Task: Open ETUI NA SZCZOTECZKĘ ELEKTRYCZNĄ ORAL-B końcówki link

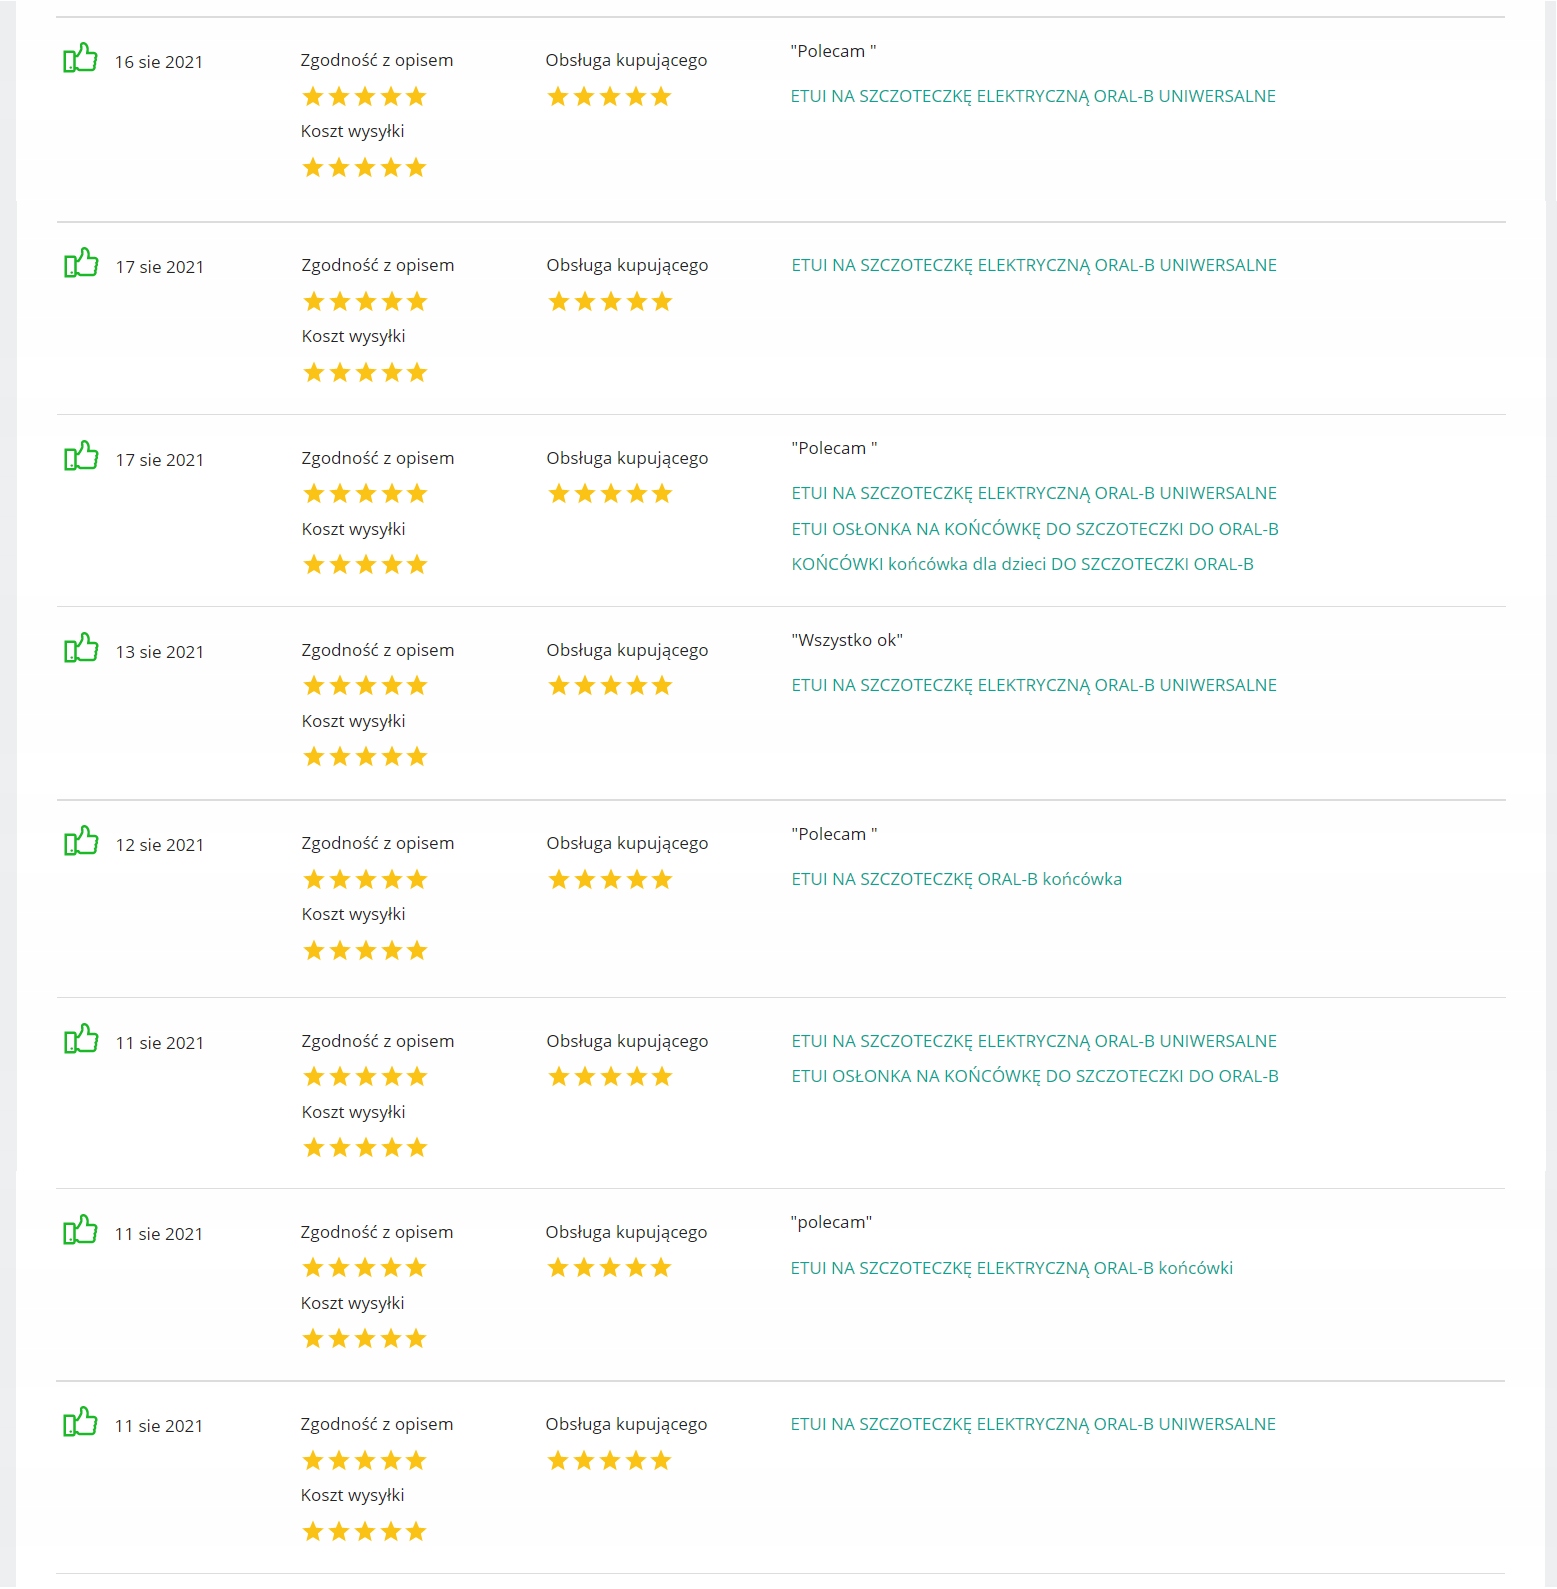Action: pyautogui.click(x=1011, y=1268)
